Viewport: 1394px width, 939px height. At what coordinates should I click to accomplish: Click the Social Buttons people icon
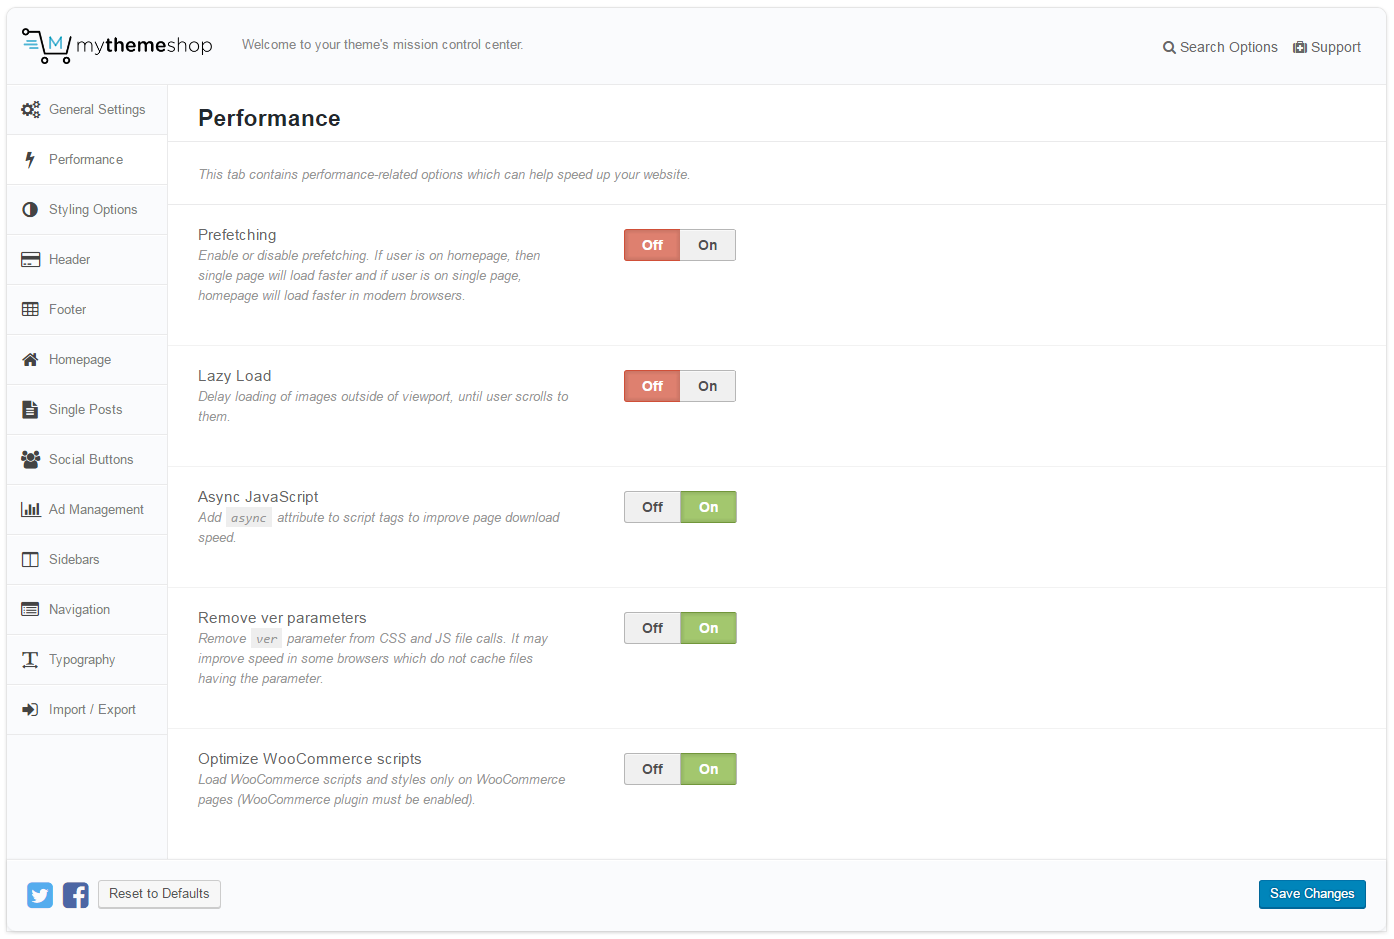pos(31,460)
